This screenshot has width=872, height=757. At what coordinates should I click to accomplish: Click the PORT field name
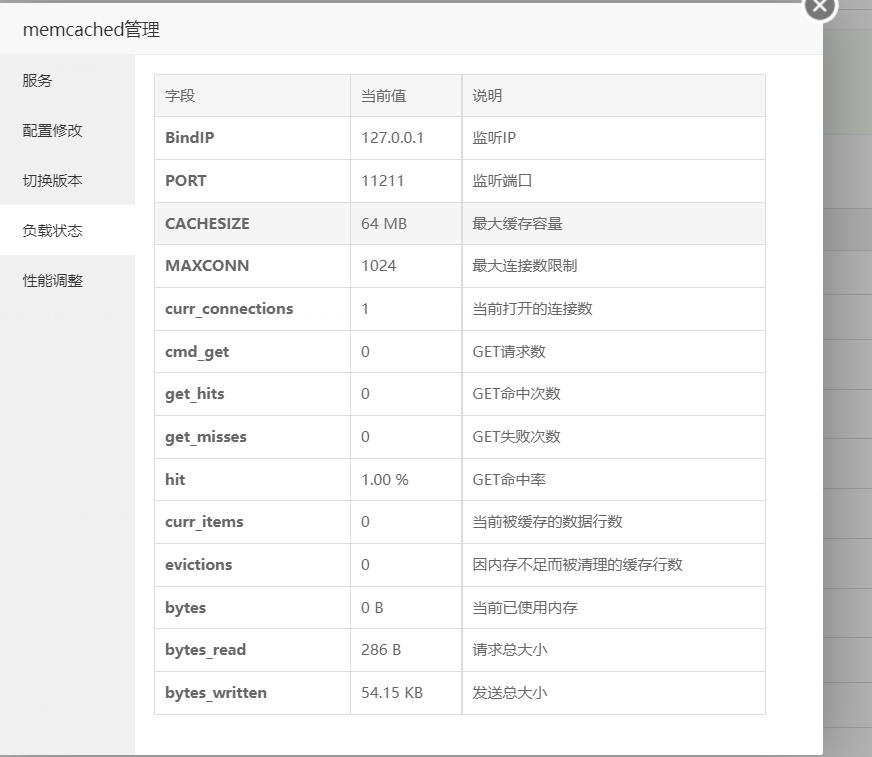point(186,181)
